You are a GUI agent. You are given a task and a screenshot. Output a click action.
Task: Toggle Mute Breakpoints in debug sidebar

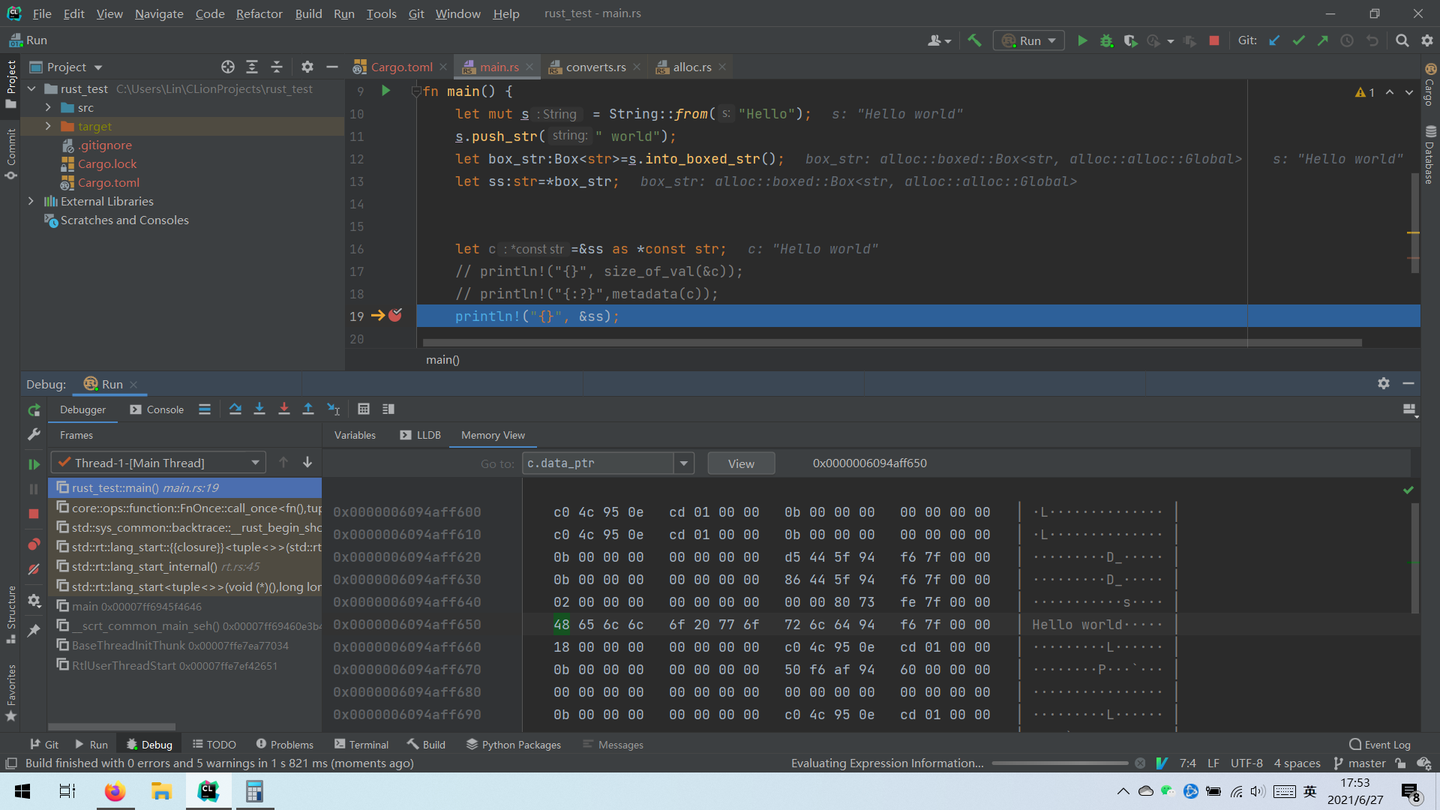click(34, 569)
